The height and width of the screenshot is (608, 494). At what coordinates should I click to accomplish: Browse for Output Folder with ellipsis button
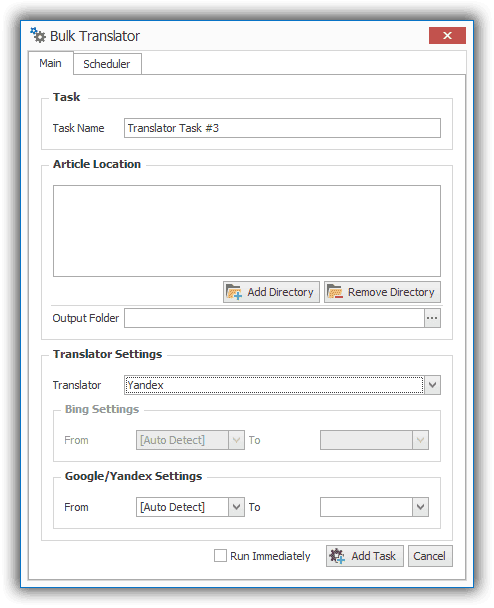432,318
